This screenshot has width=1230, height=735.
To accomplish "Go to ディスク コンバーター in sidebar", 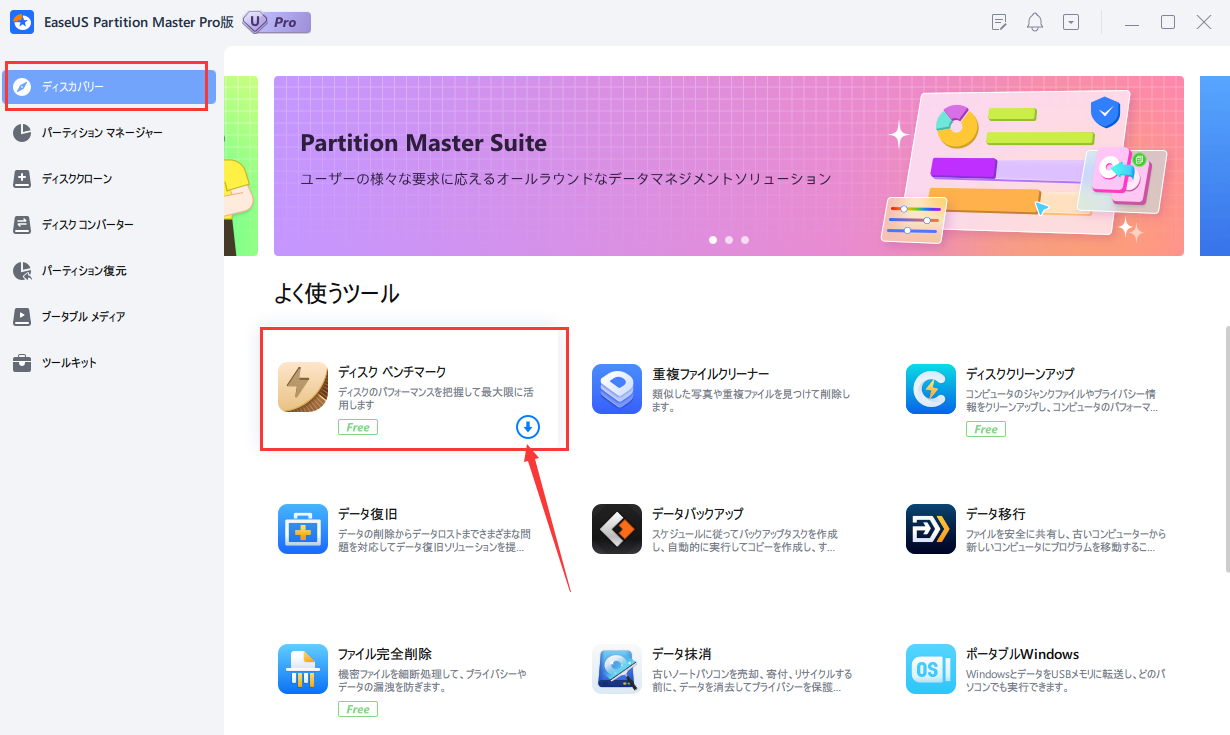I will (x=87, y=225).
